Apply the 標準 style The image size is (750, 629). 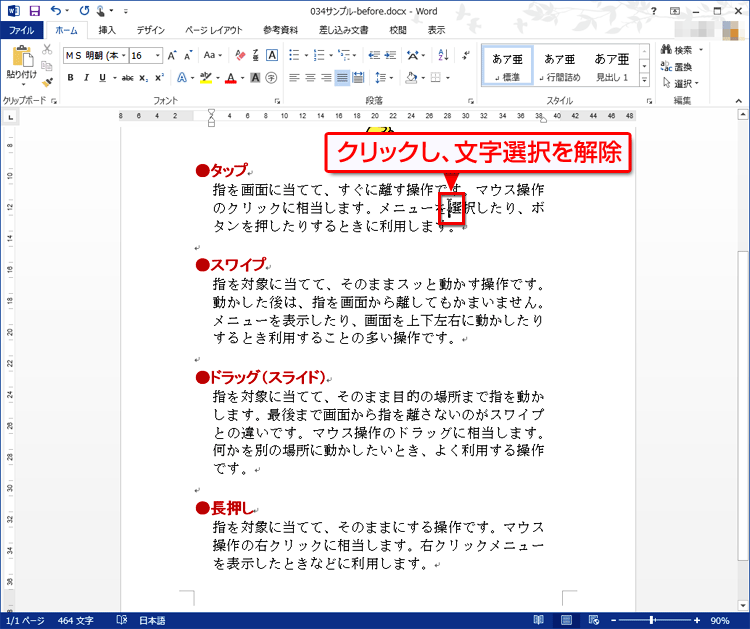click(507, 66)
